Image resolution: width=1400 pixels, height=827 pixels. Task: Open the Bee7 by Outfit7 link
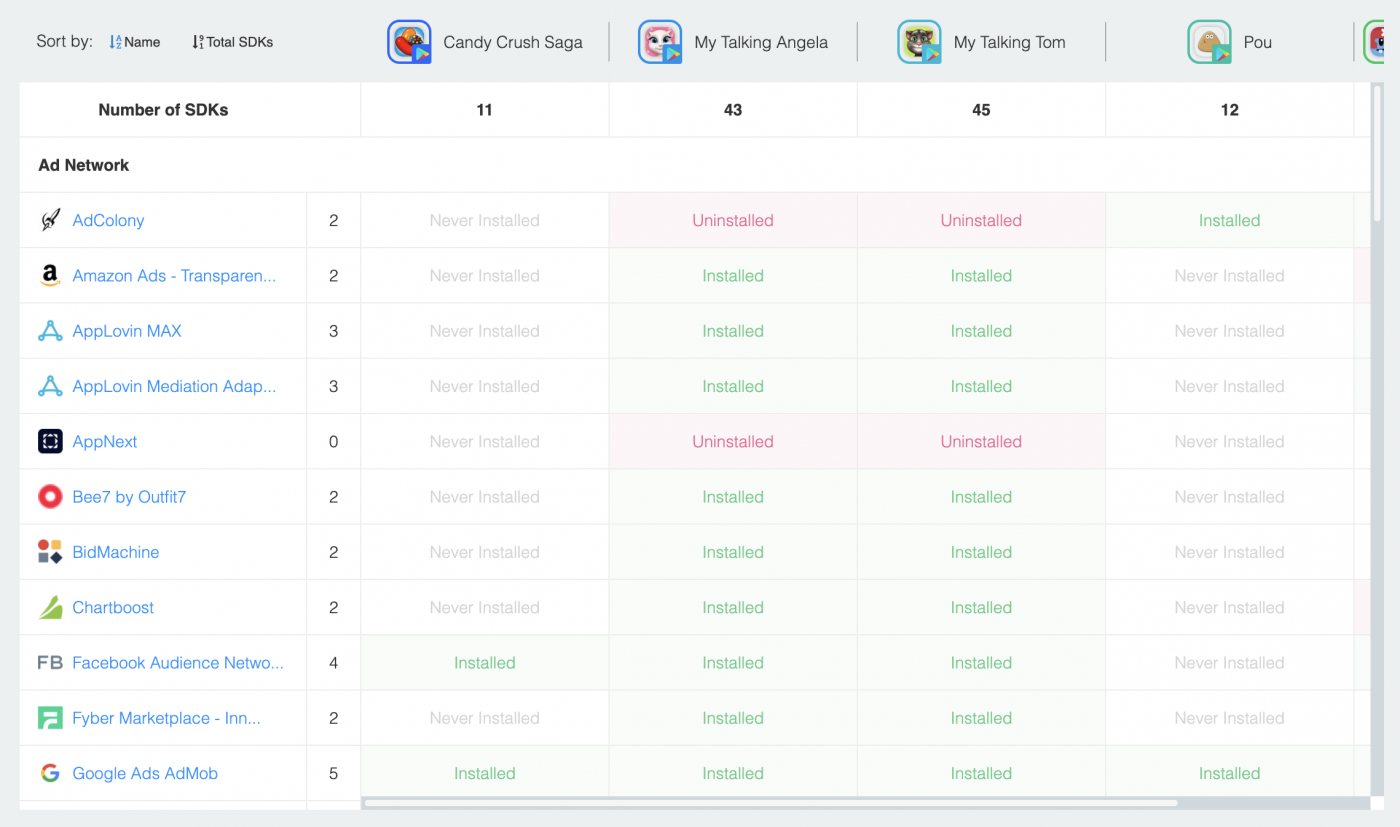pos(129,496)
